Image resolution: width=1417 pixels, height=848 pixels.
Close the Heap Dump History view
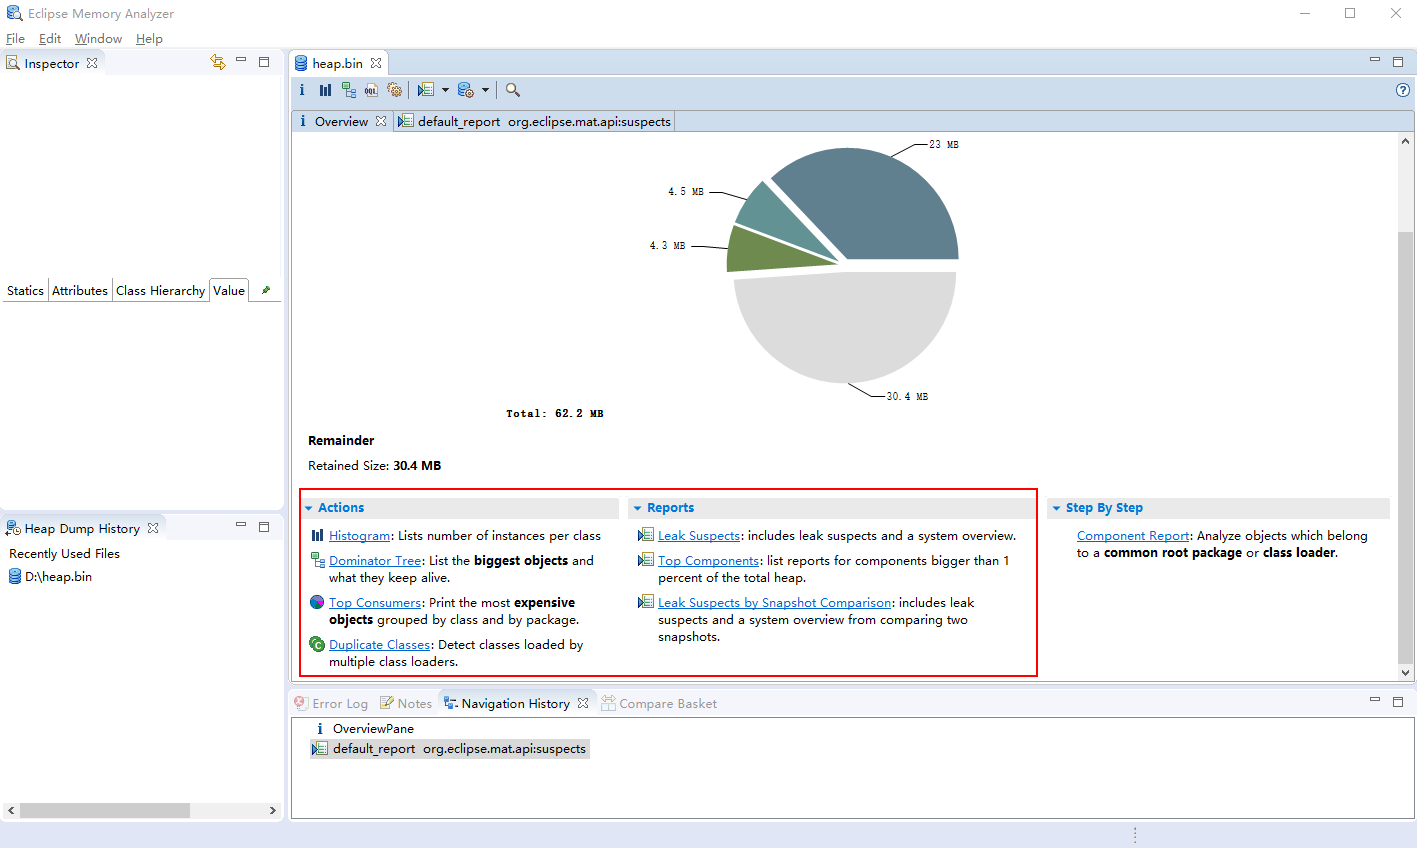[x=153, y=528]
